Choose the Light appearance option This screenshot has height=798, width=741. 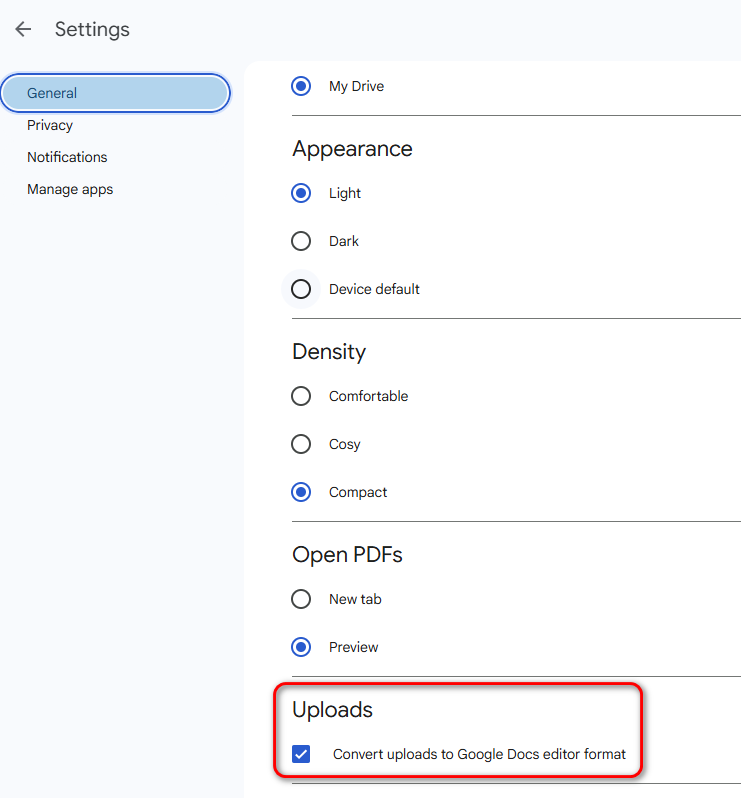[x=301, y=193]
